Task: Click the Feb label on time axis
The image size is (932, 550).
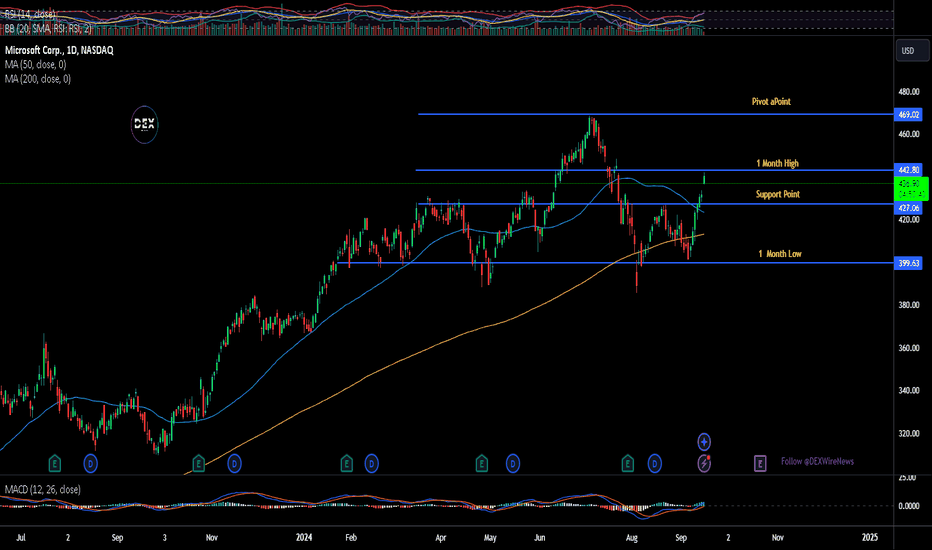Action: 351,538
